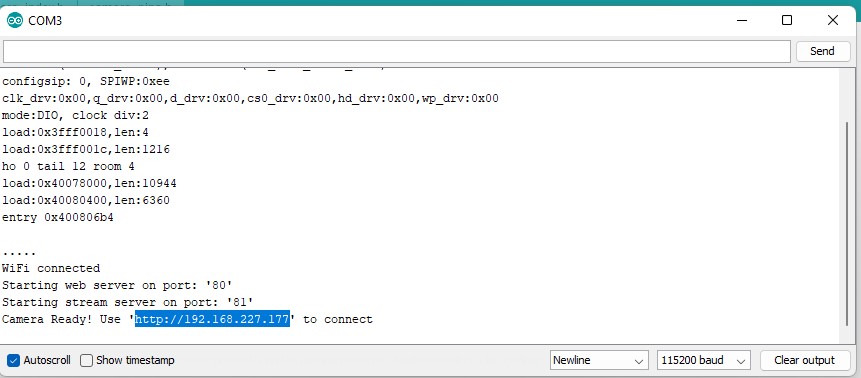Click the serial message input field
This screenshot has width=861, height=378.
coord(397,51)
